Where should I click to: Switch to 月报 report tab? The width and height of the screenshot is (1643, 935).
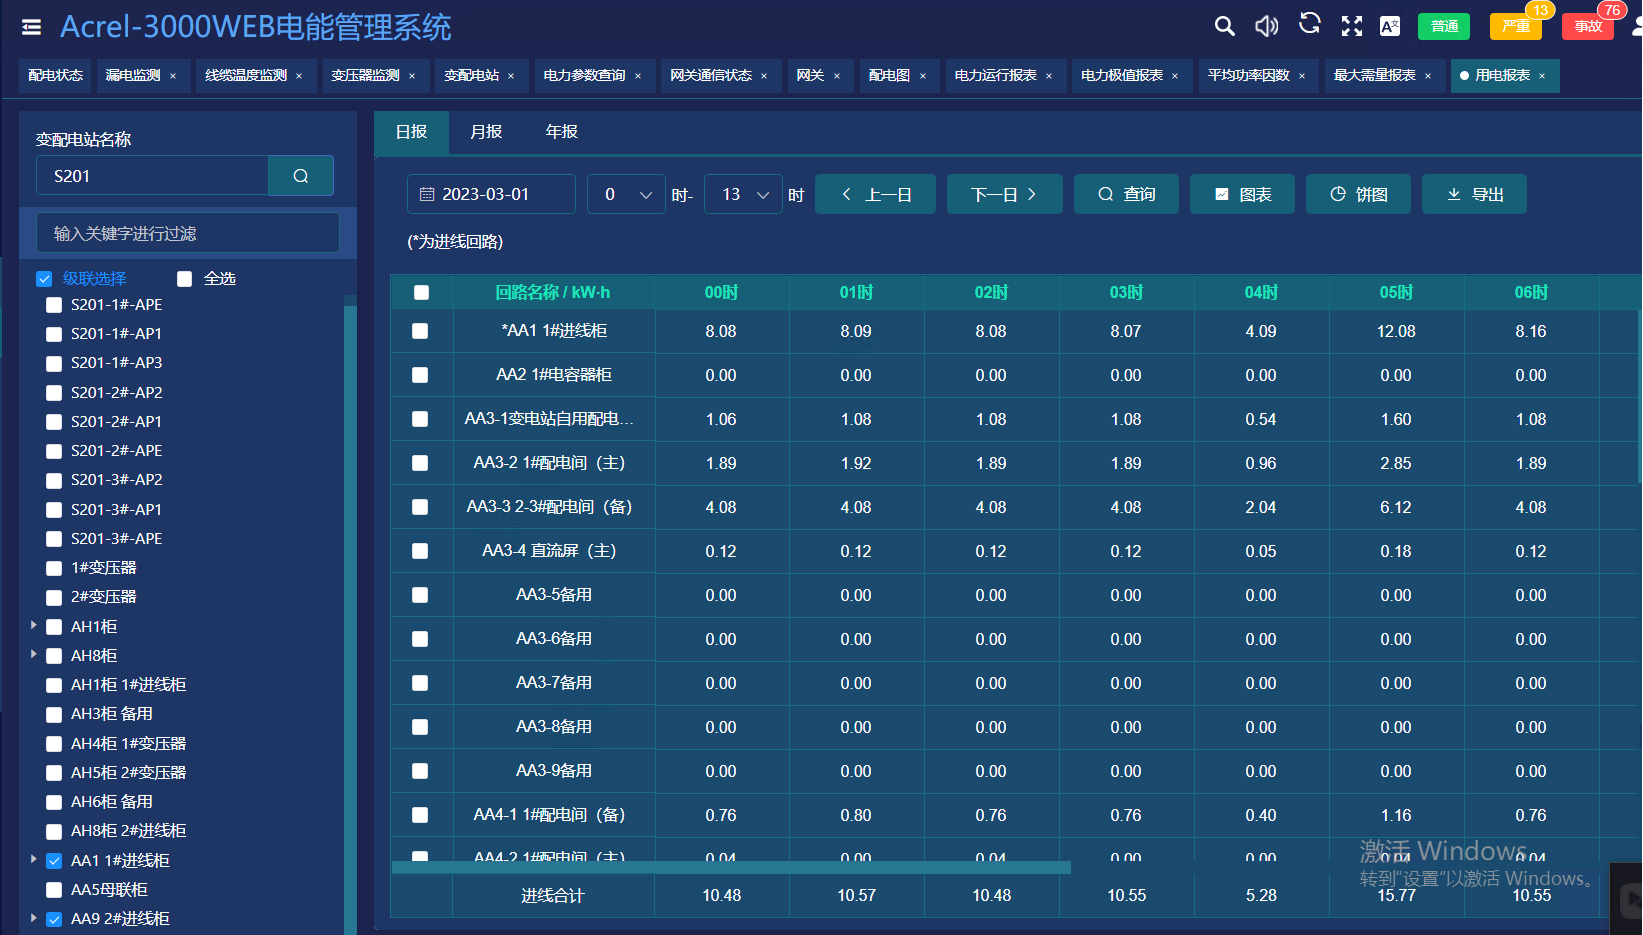486,132
